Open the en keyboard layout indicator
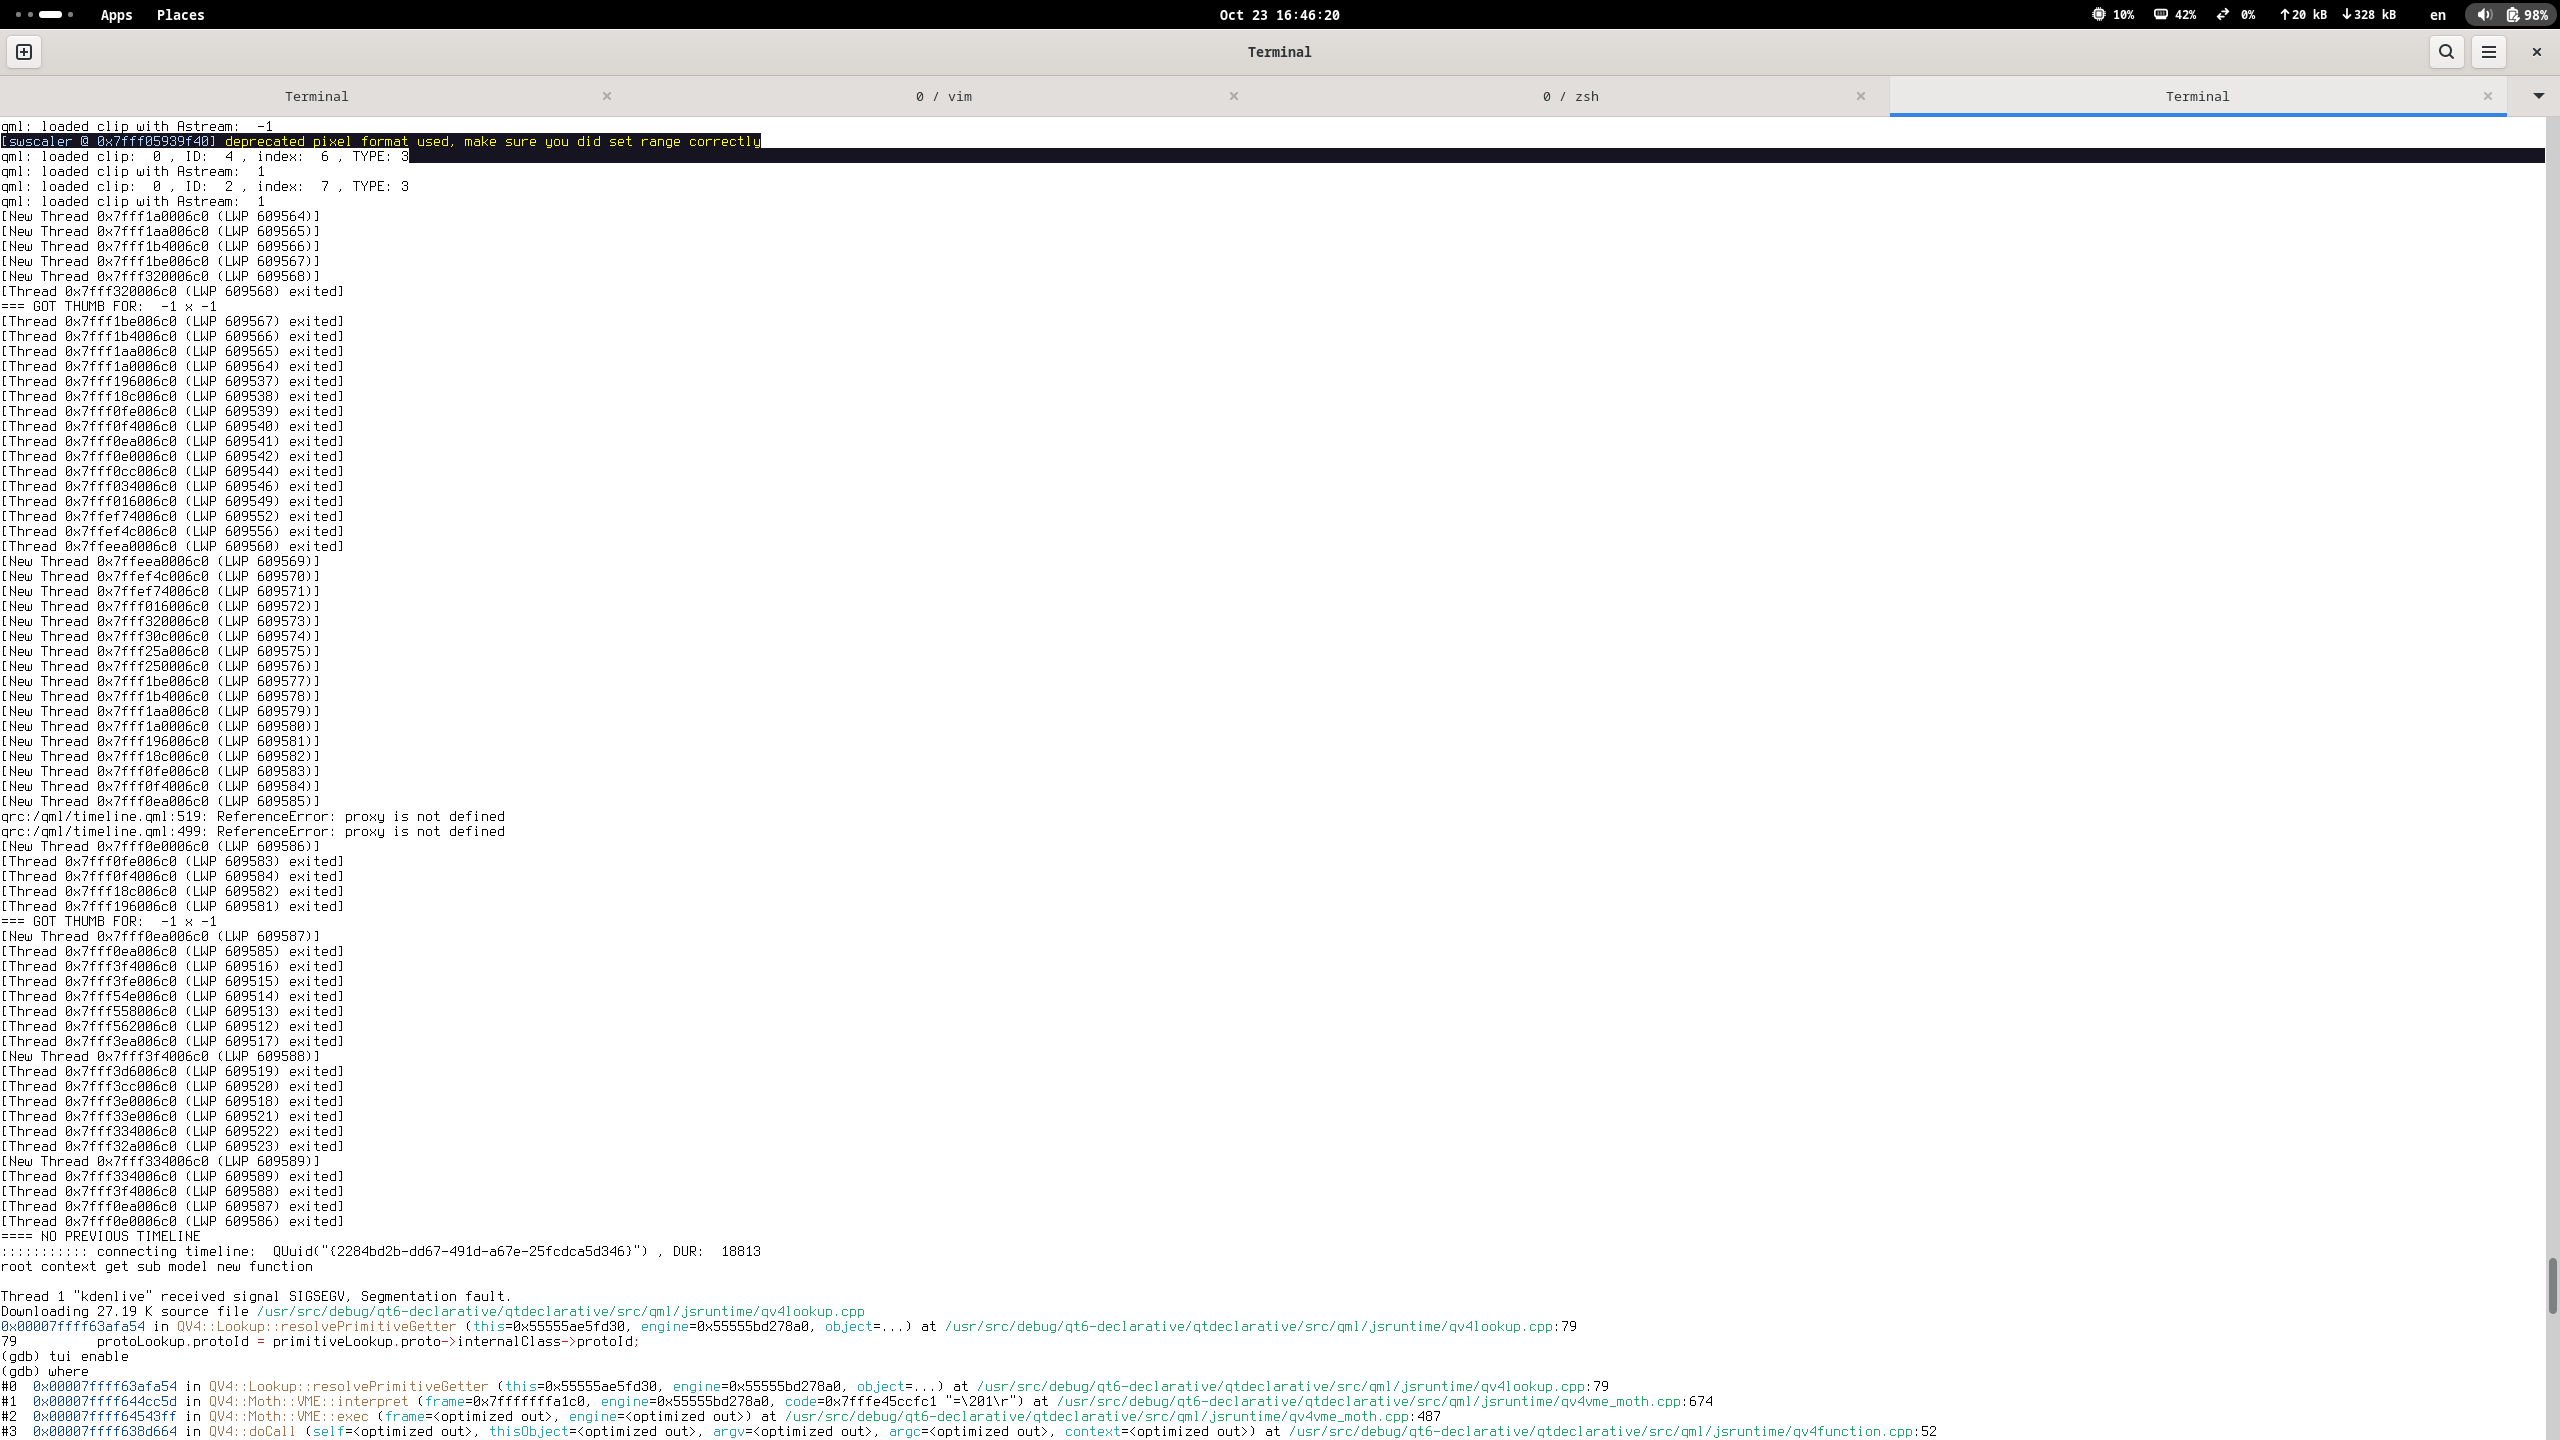The width and height of the screenshot is (2560, 1440). (2438, 15)
